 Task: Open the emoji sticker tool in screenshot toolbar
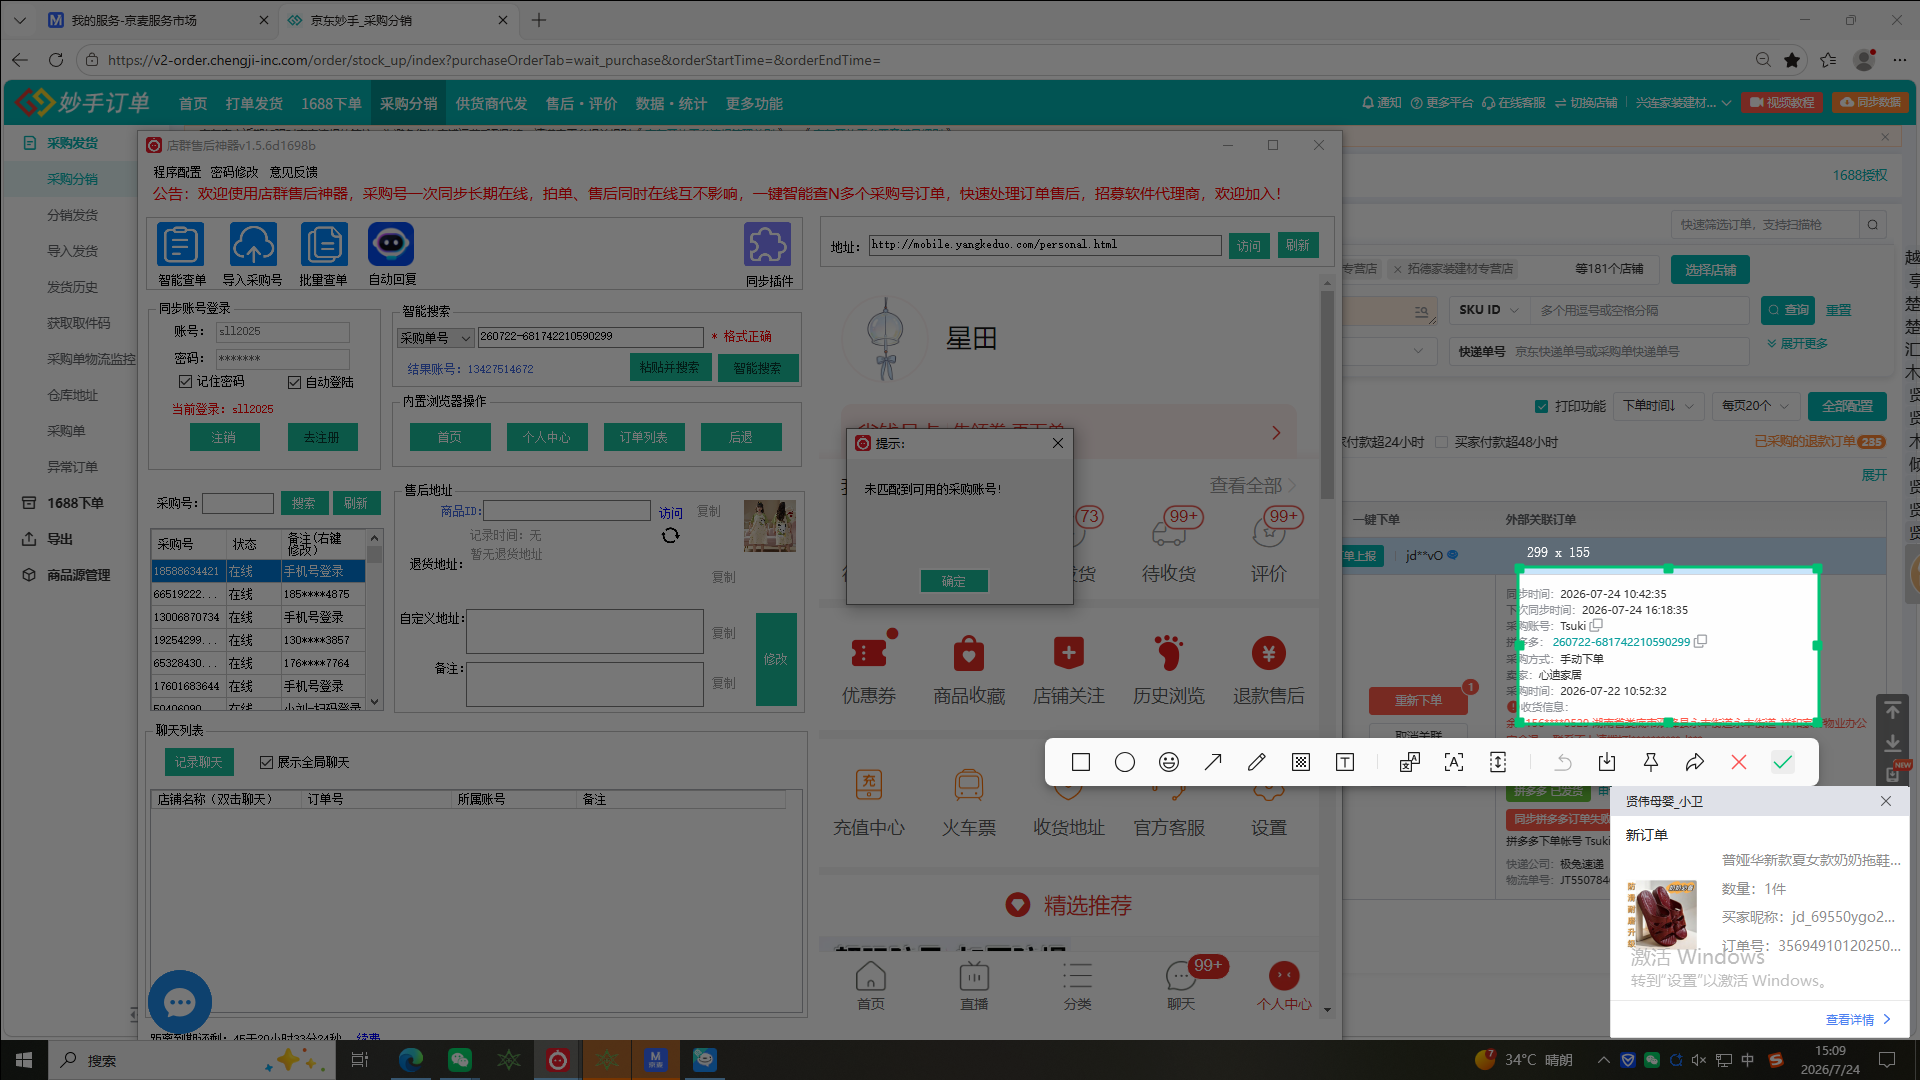[x=1169, y=763]
